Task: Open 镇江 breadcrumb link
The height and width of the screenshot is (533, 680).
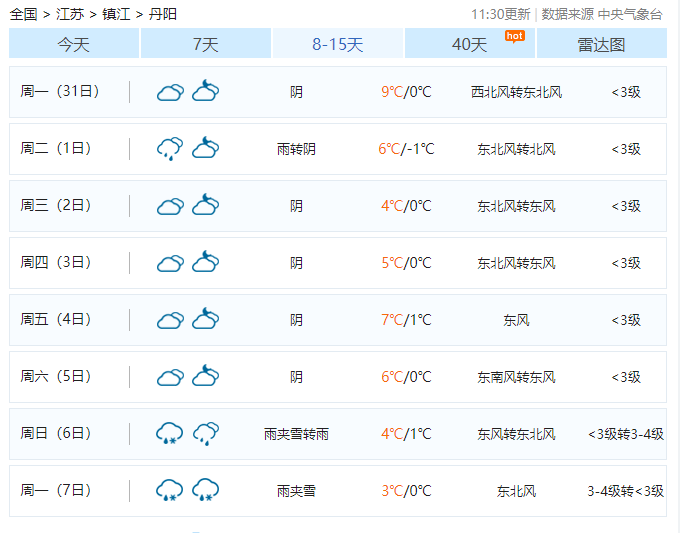Action: point(116,14)
